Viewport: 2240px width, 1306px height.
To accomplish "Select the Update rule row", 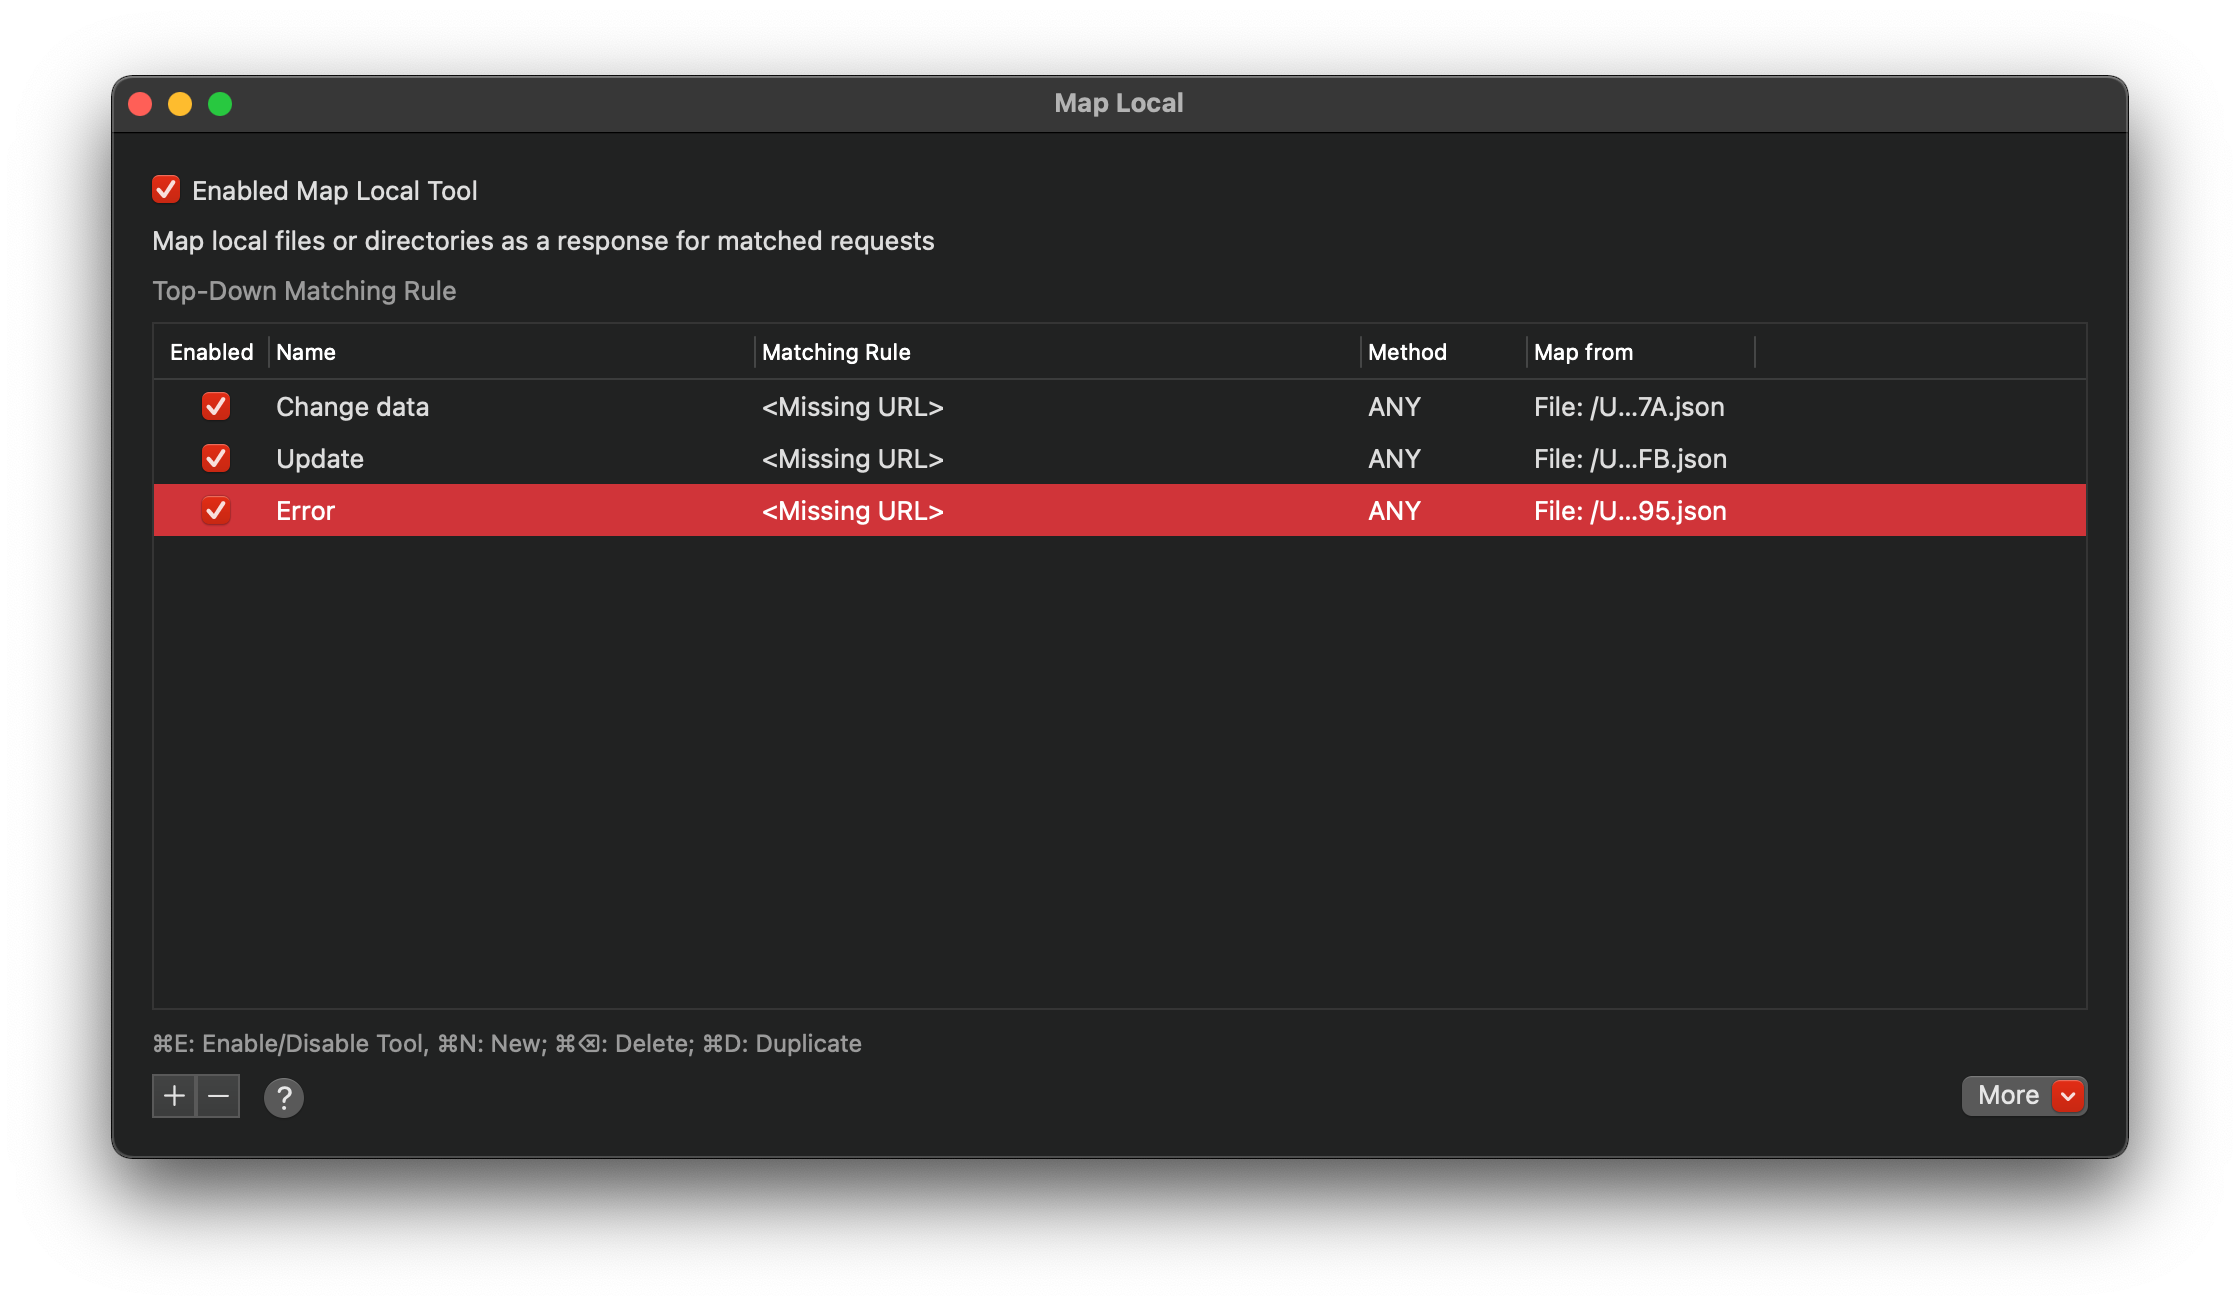I will pos(320,459).
